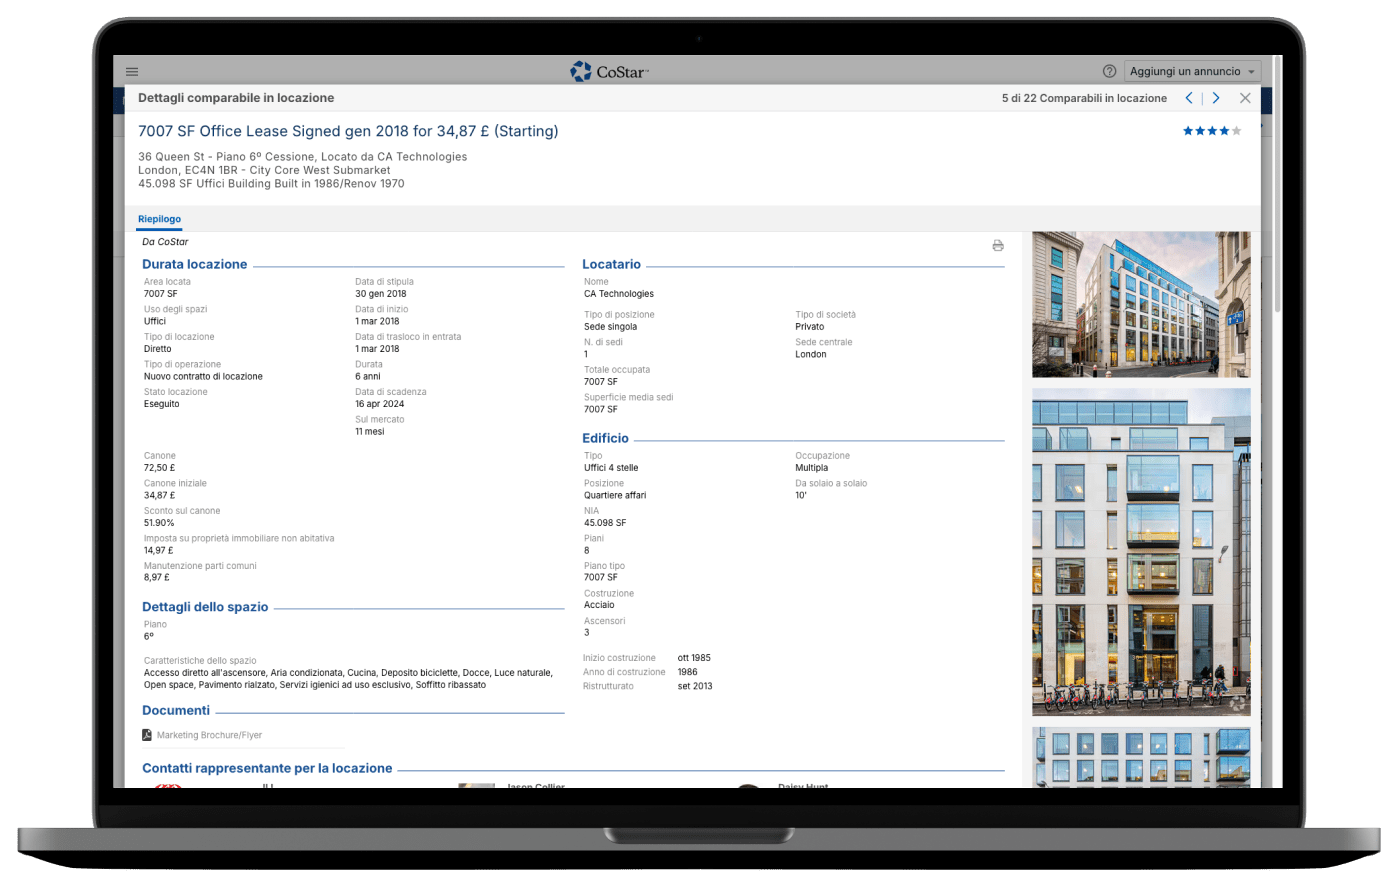Image resolution: width=1400 pixels, height=894 pixels.
Task: Click the page's vertical scrollbar
Action: 1276,200
